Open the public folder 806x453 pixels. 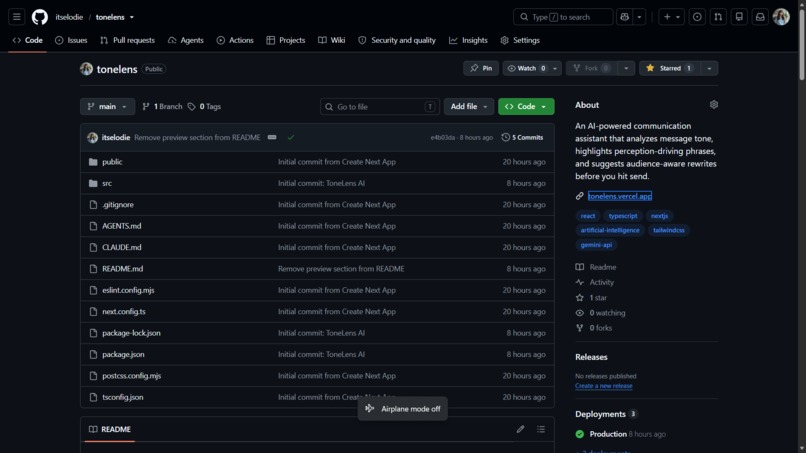[112, 161]
